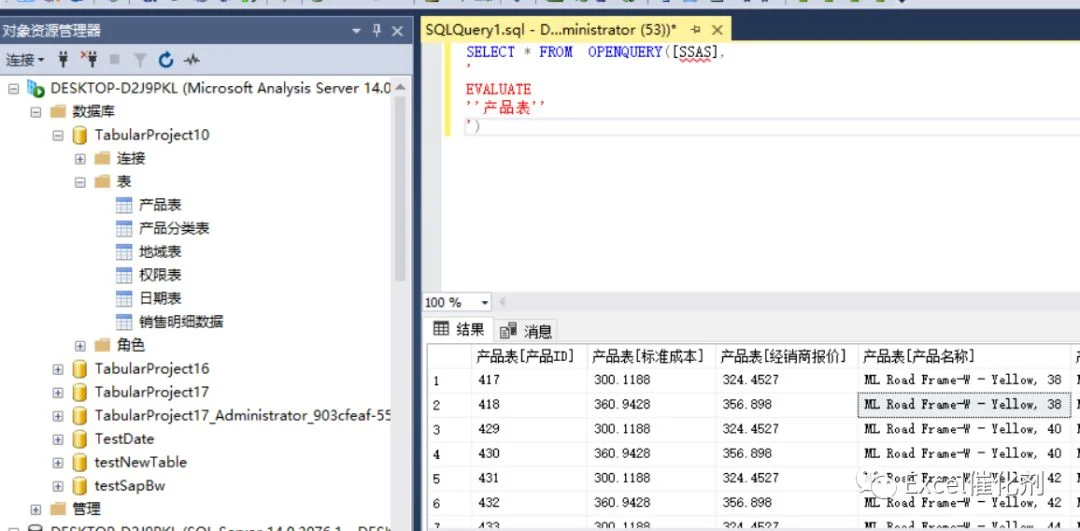The height and width of the screenshot is (531, 1080).
Task: Collapse the 数据库 folder node
Action: (x=36, y=112)
